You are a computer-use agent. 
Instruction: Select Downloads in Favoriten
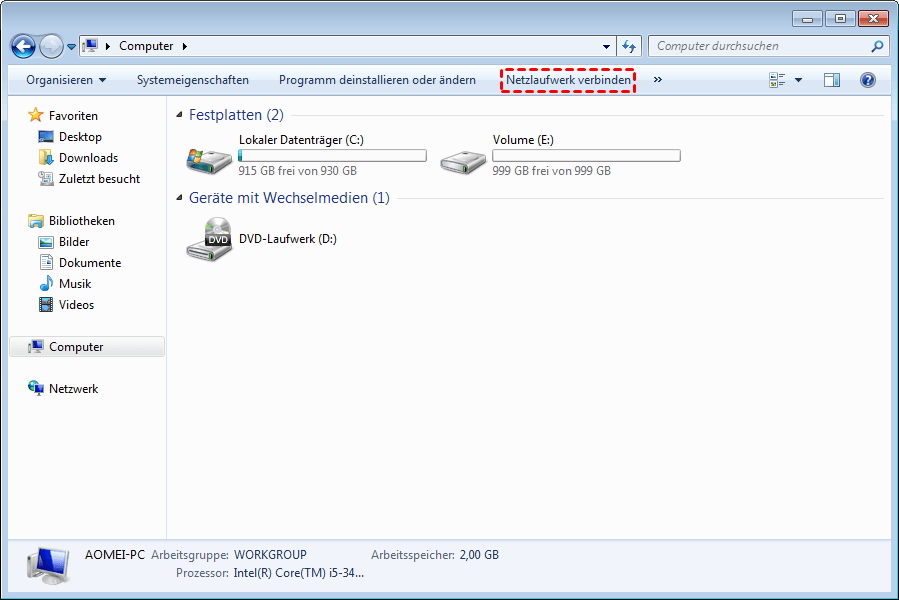point(88,158)
